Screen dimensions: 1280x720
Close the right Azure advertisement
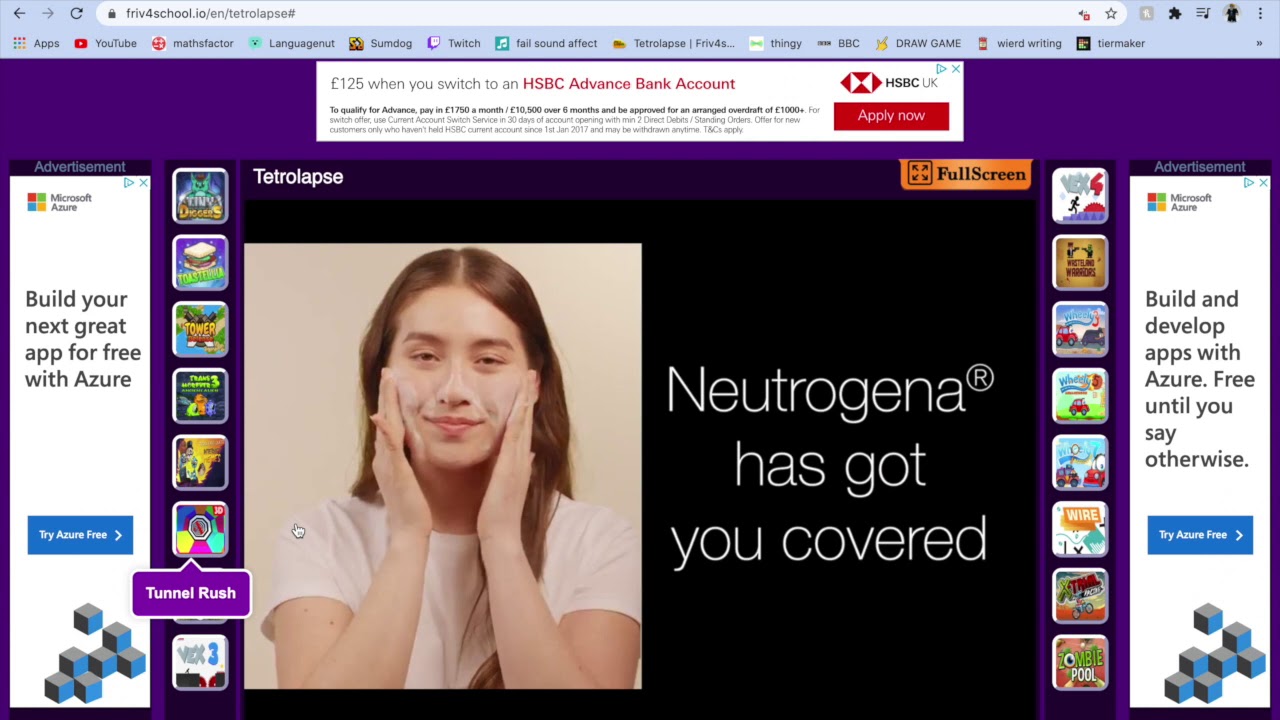pos(1263,183)
